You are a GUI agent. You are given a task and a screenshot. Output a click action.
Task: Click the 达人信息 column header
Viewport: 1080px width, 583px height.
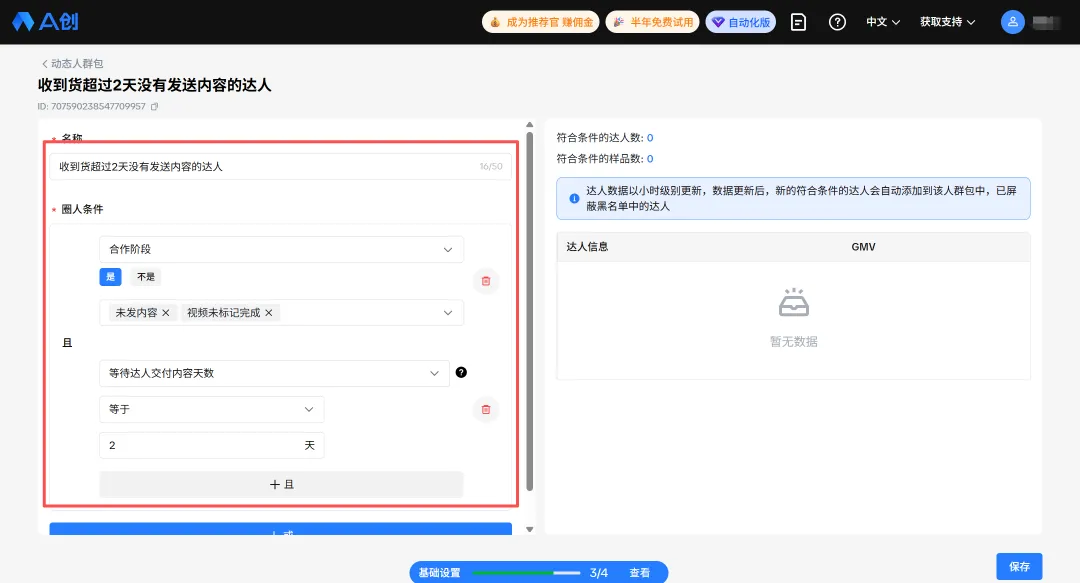pyautogui.click(x=587, y=247)
